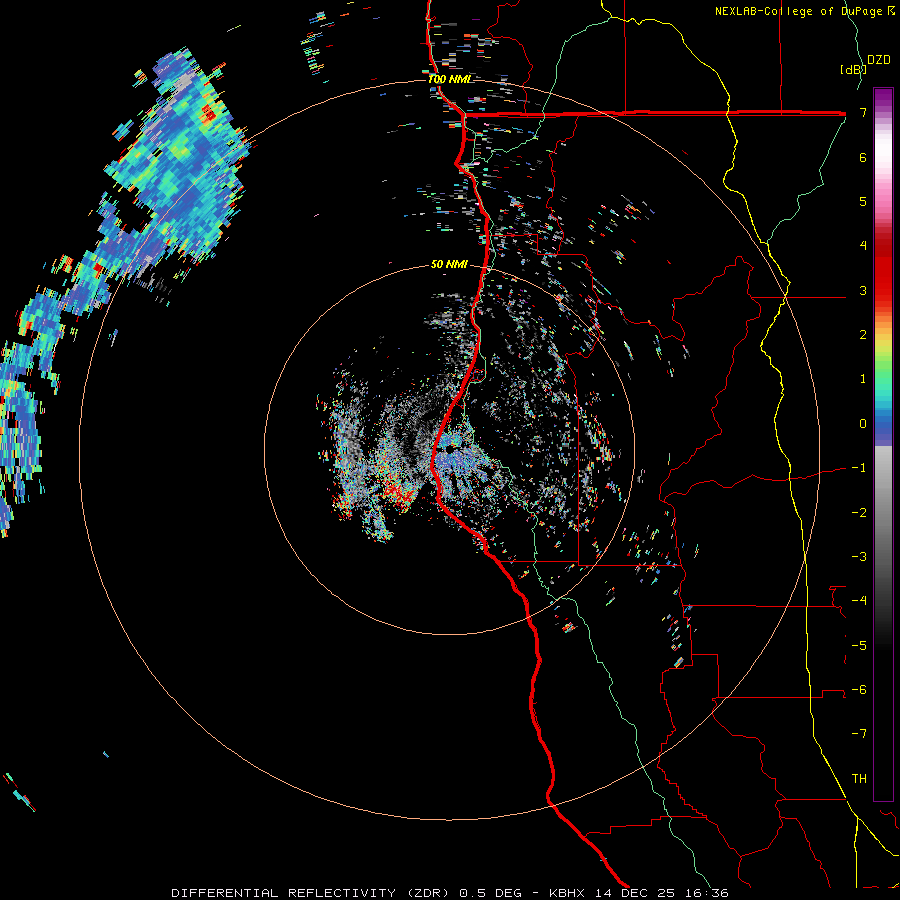Screen dimensions: 900x900
Task: Click the DZD legend title
Action: (879, 60)
